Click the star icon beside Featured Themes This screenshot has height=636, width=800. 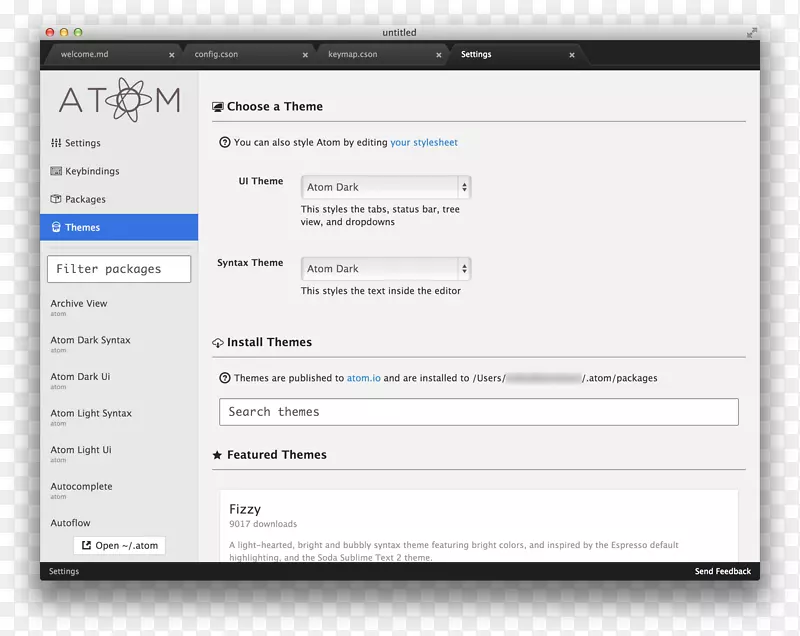click(216, 454)
